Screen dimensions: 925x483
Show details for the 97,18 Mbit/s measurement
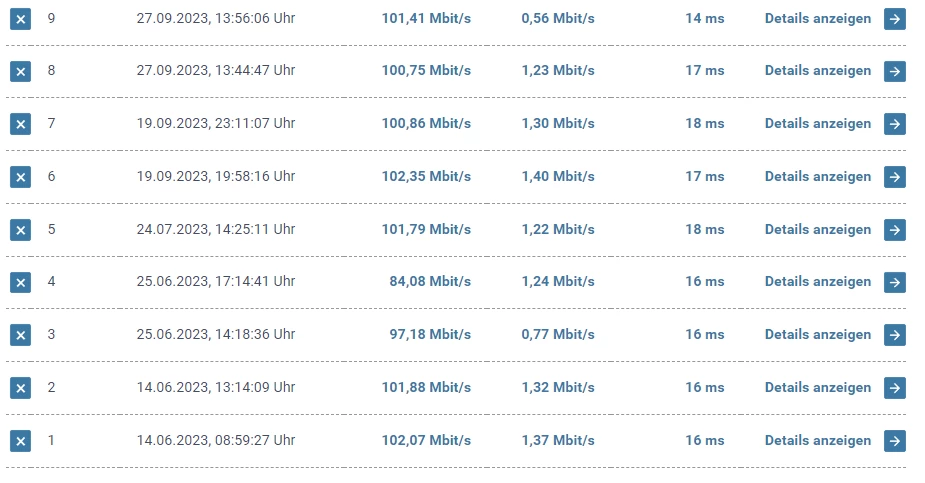coord(817,334)
